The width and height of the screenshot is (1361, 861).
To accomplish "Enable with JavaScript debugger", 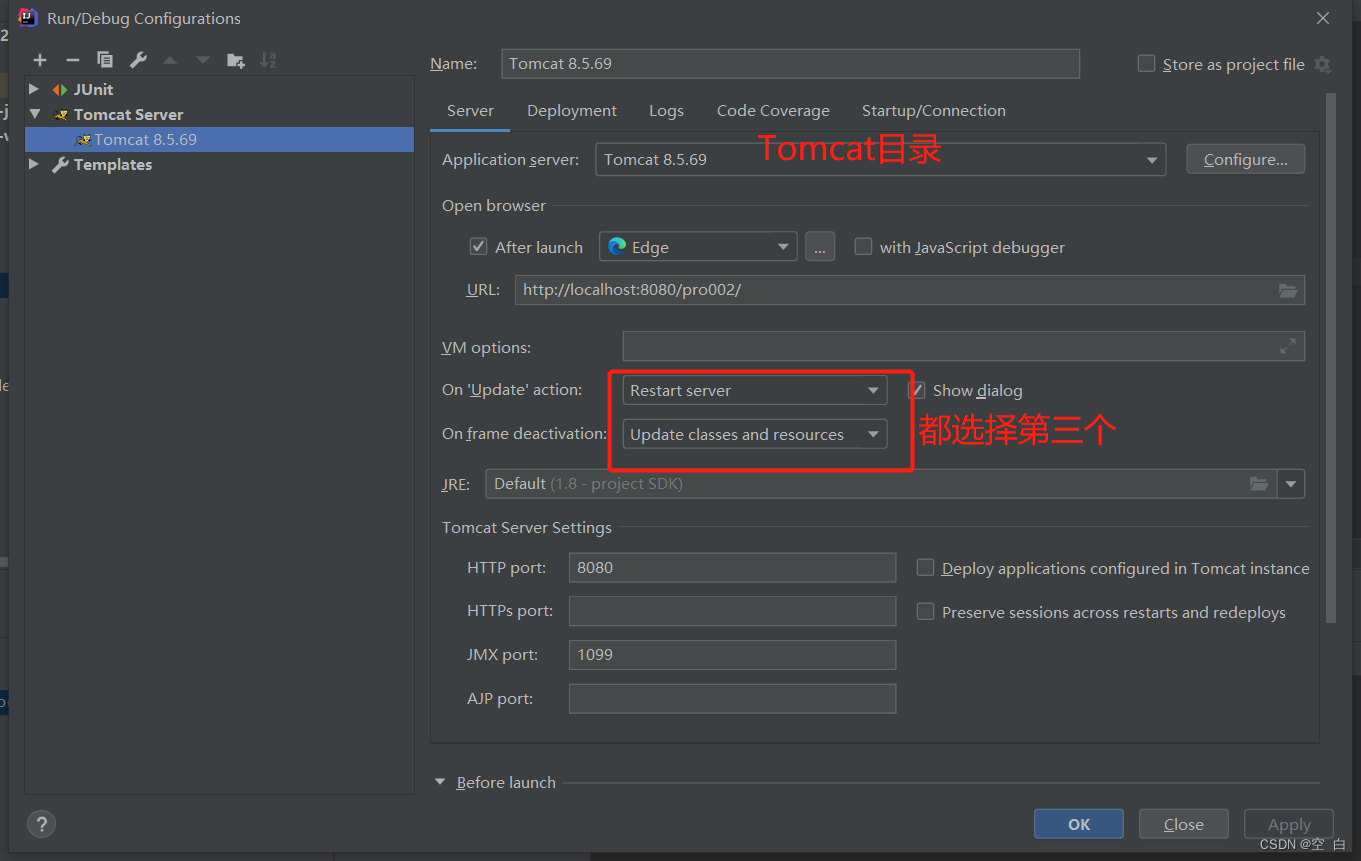I will click(x=863, y=246).
